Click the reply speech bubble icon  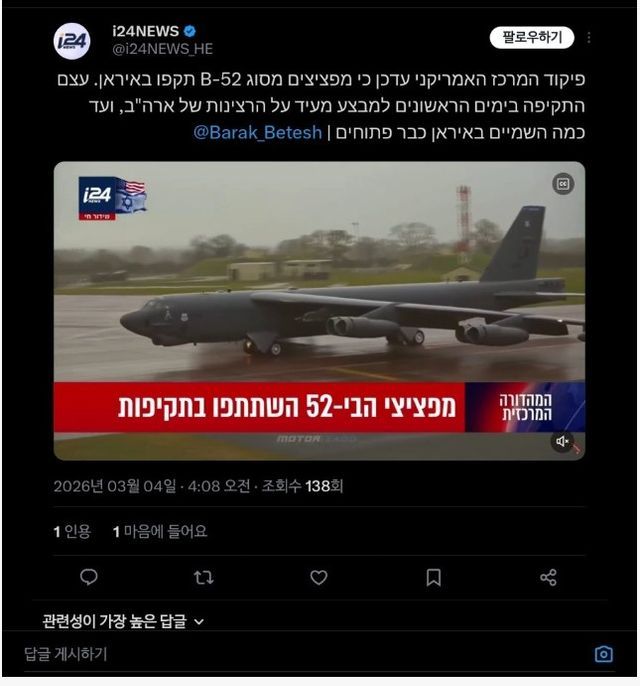[x=89, y=577]
